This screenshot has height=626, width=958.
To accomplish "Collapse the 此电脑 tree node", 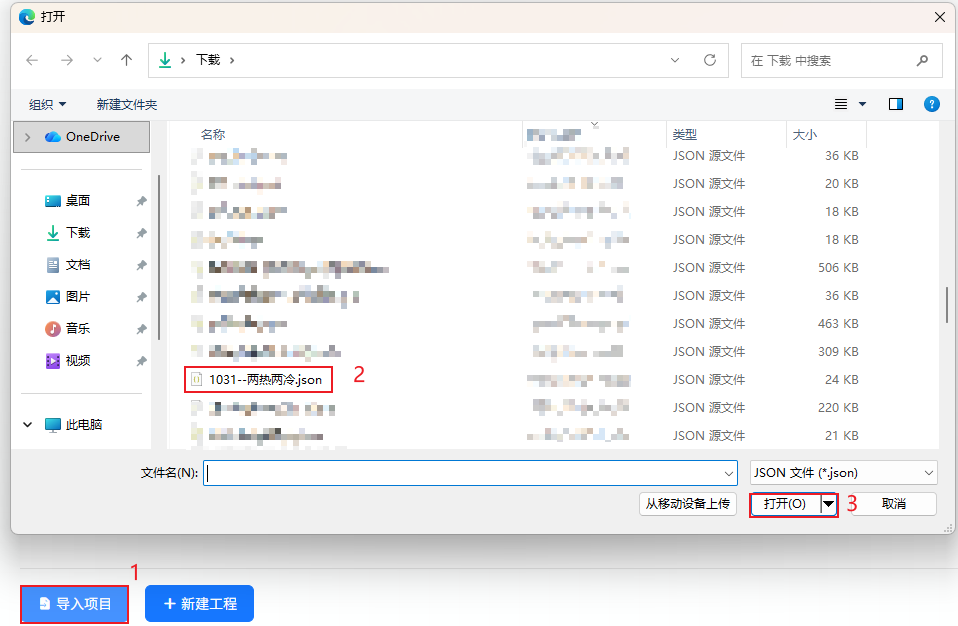I will point(27,424).
